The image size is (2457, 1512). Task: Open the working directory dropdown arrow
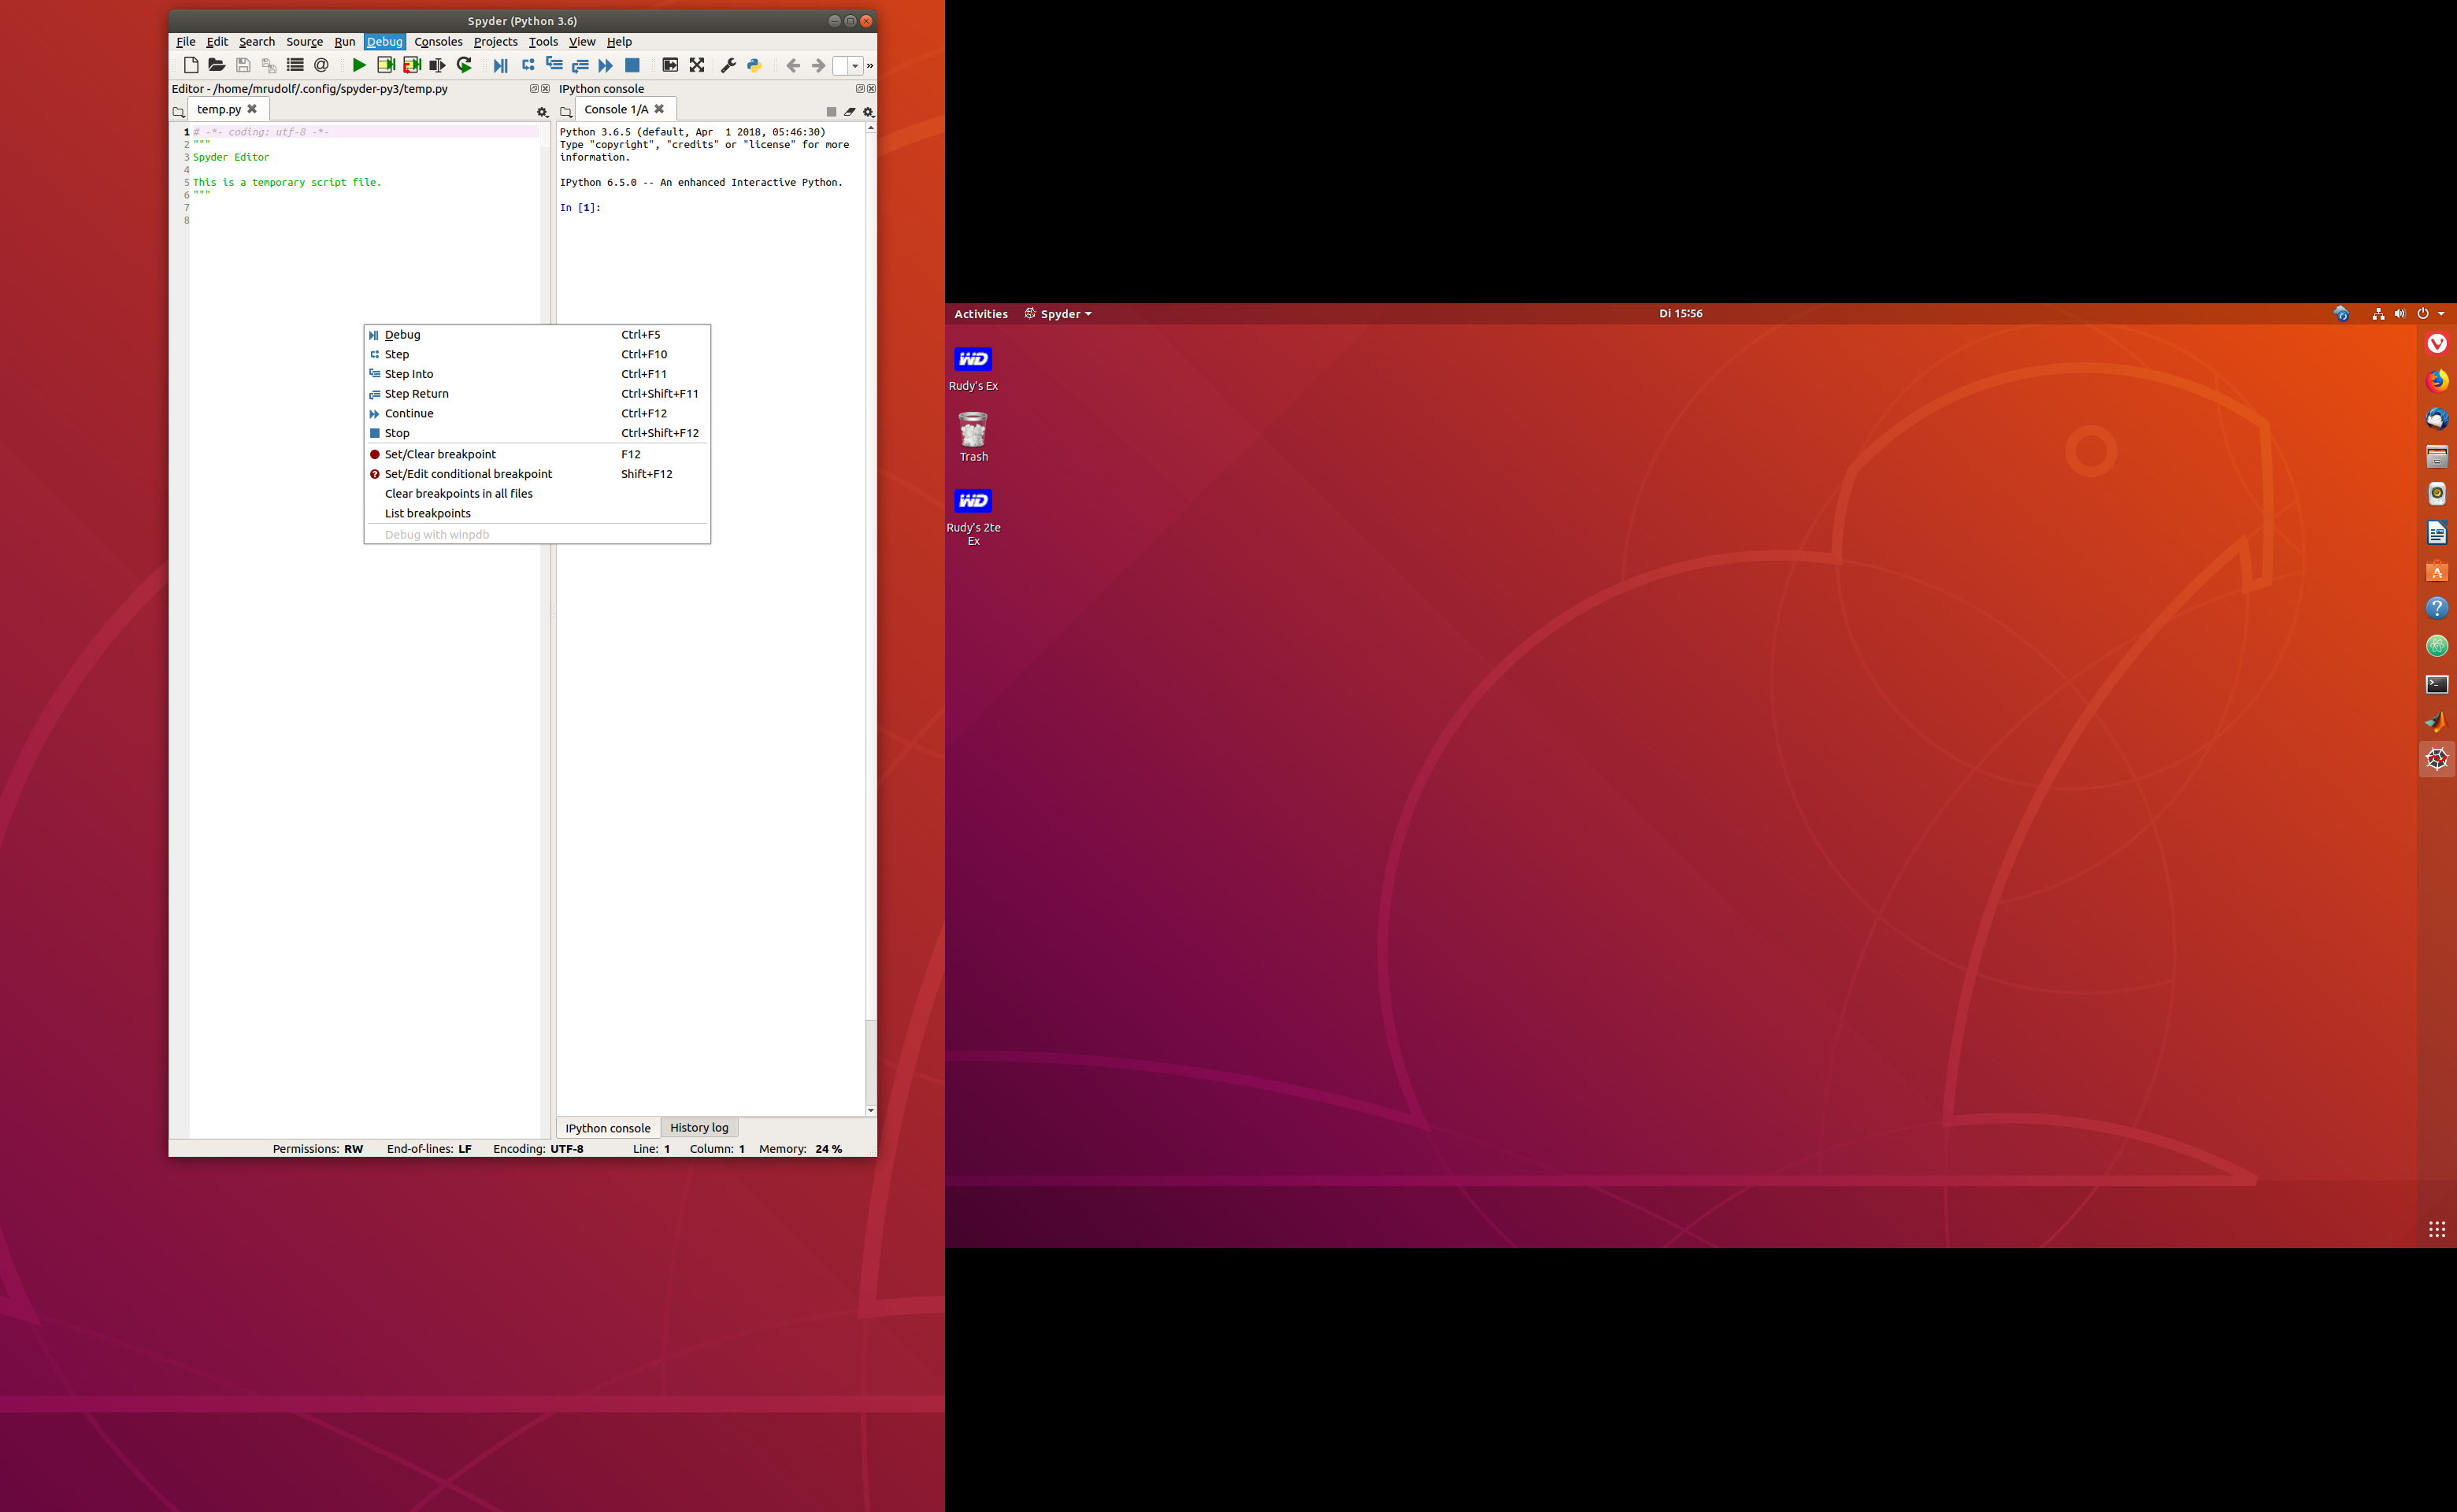click(855, 65)
